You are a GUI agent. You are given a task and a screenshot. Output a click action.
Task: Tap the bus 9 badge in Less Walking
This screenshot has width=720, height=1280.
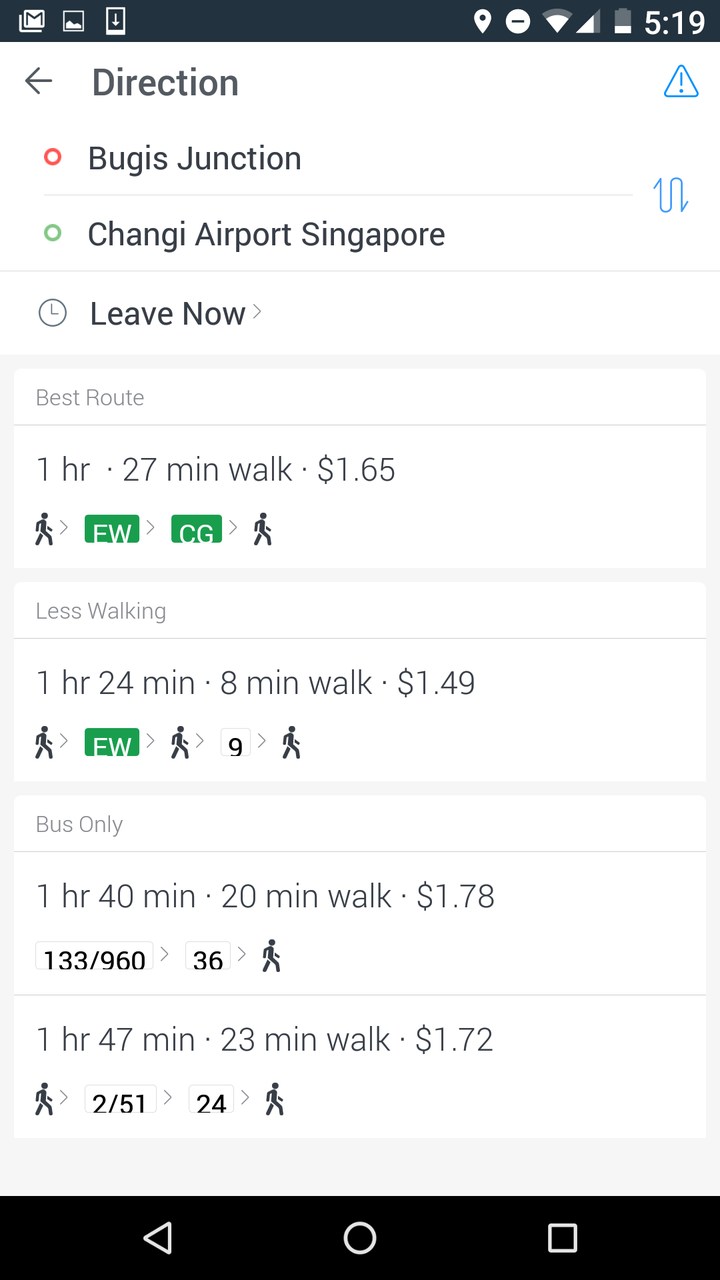tap(235, 744)
